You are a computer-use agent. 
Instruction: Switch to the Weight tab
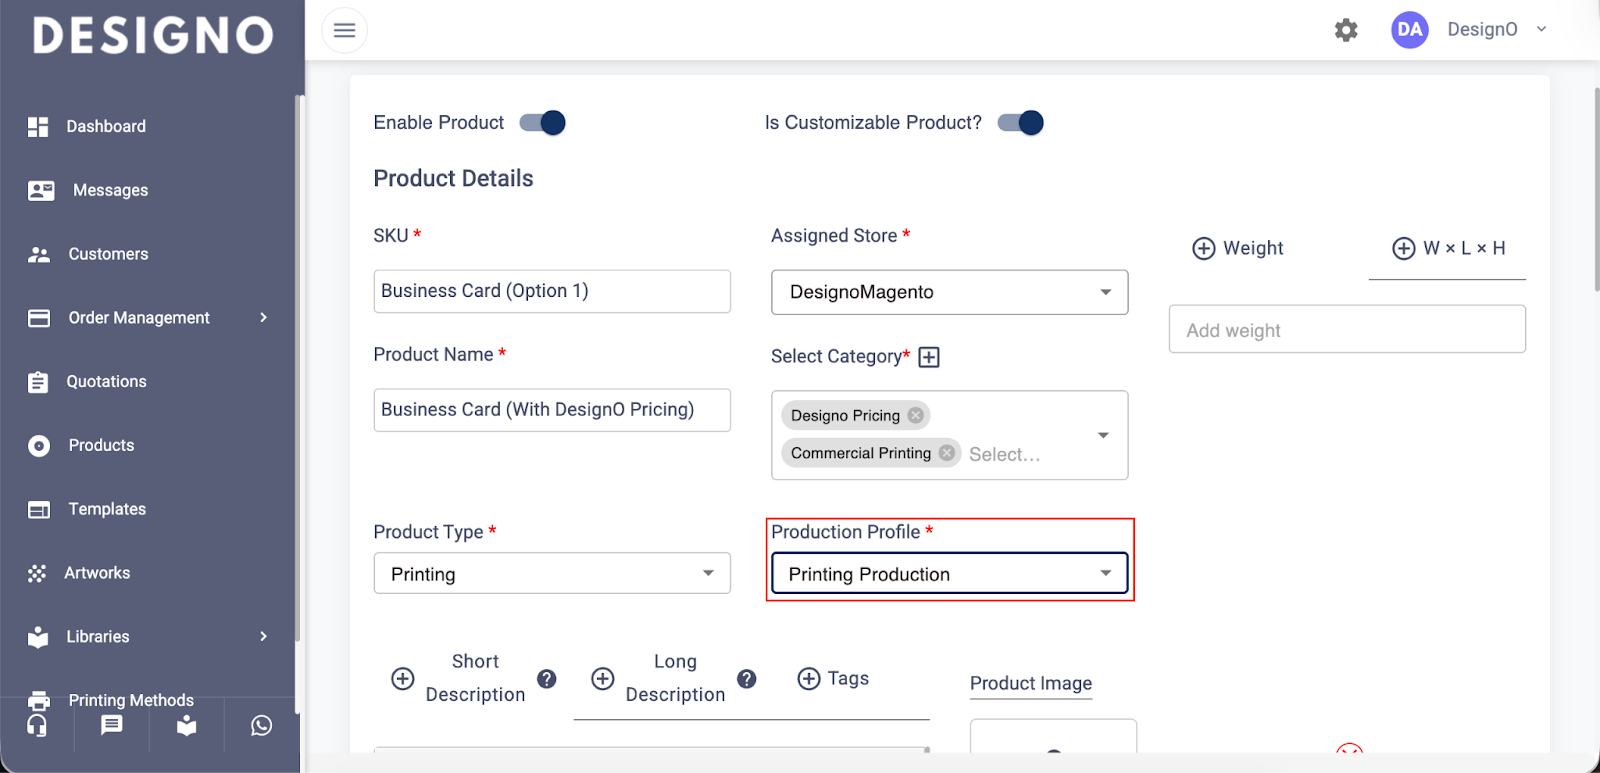[1239, 248]
